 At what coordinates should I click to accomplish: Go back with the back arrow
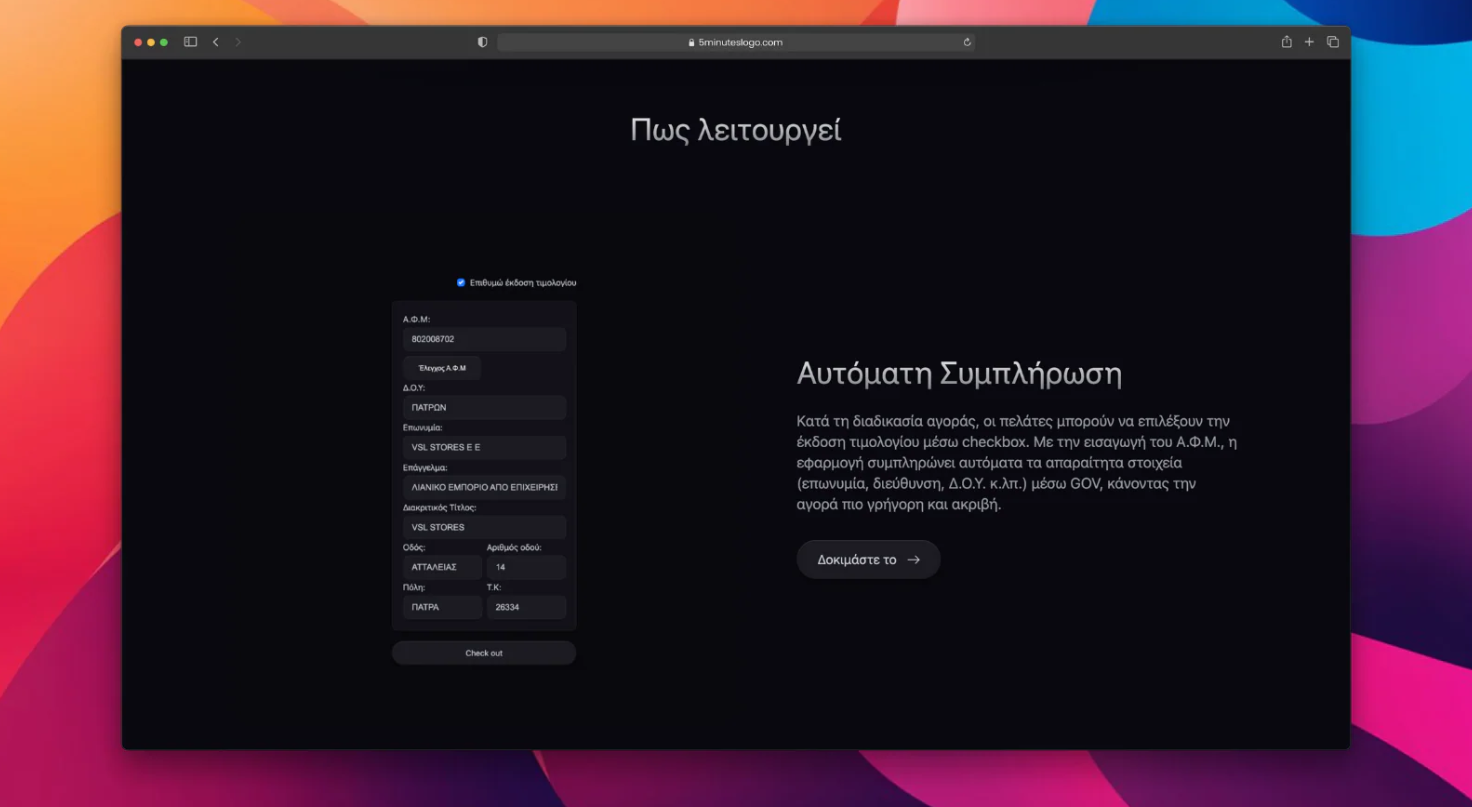click(216, 42)
